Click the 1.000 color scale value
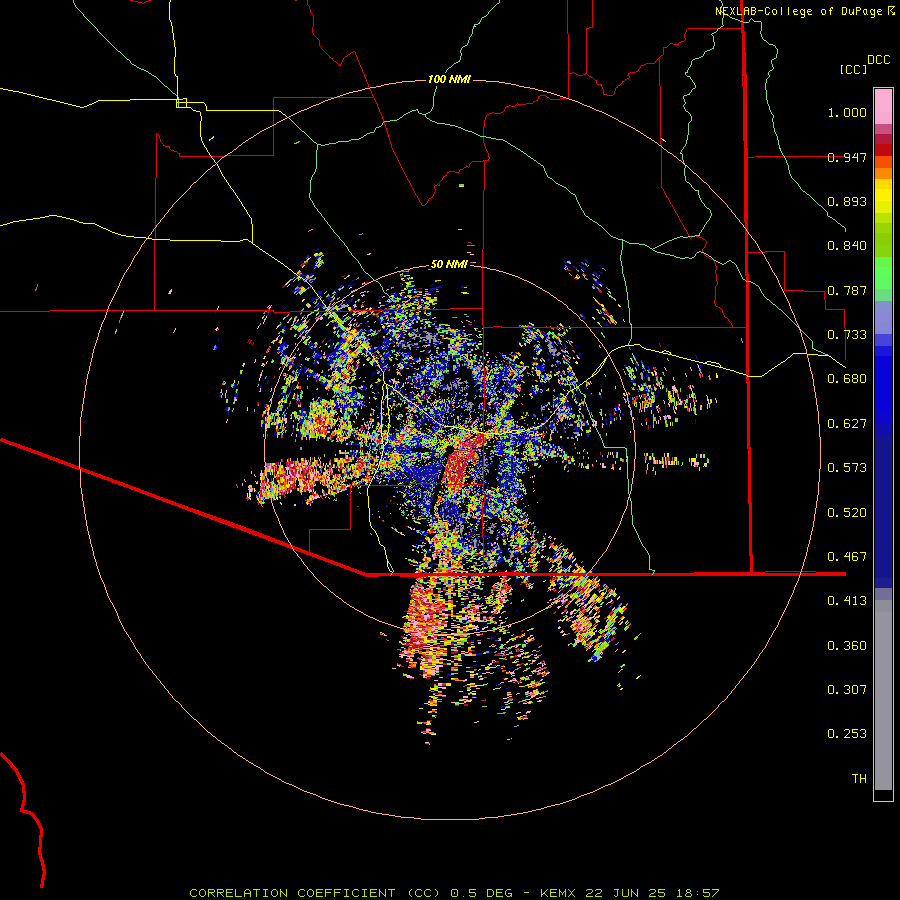The image size is (900, 900). click(847, 112)
